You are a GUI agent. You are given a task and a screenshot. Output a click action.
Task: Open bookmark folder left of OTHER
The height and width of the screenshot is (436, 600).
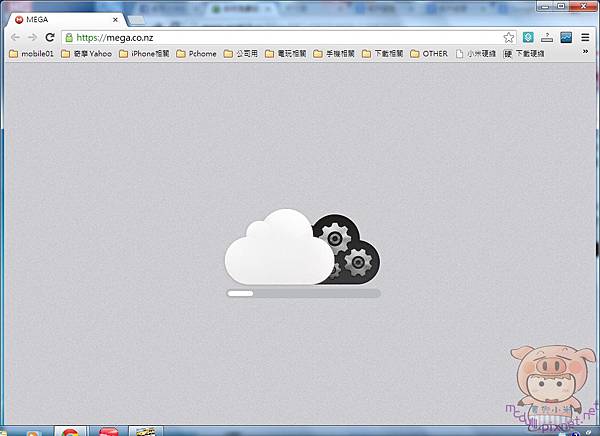coord(382,54)
